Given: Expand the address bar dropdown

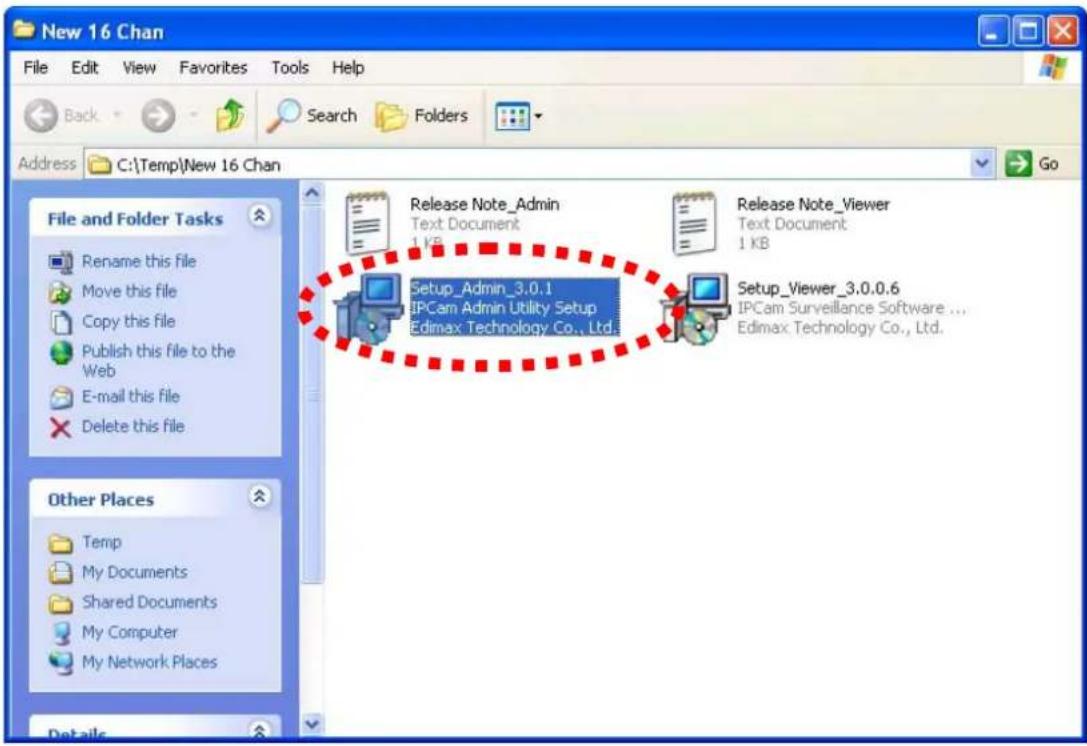Looking at the screenshot, I should 982,164.
